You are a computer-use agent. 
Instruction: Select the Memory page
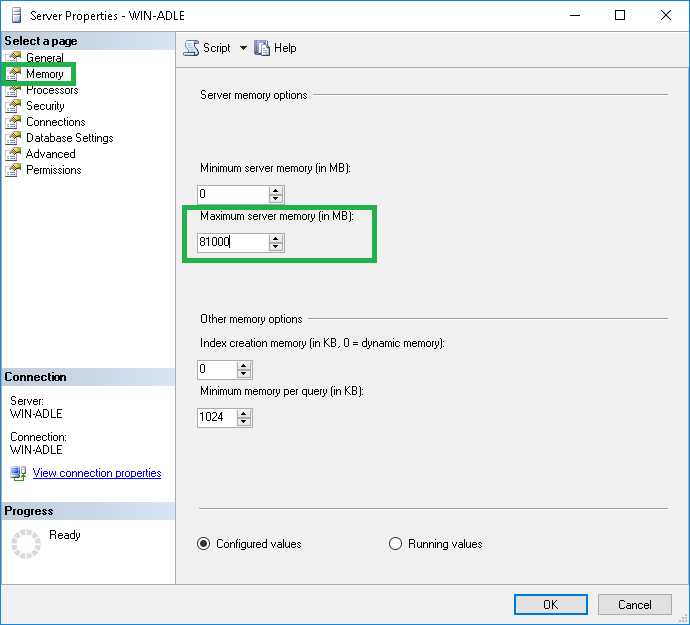pos(44,74)
